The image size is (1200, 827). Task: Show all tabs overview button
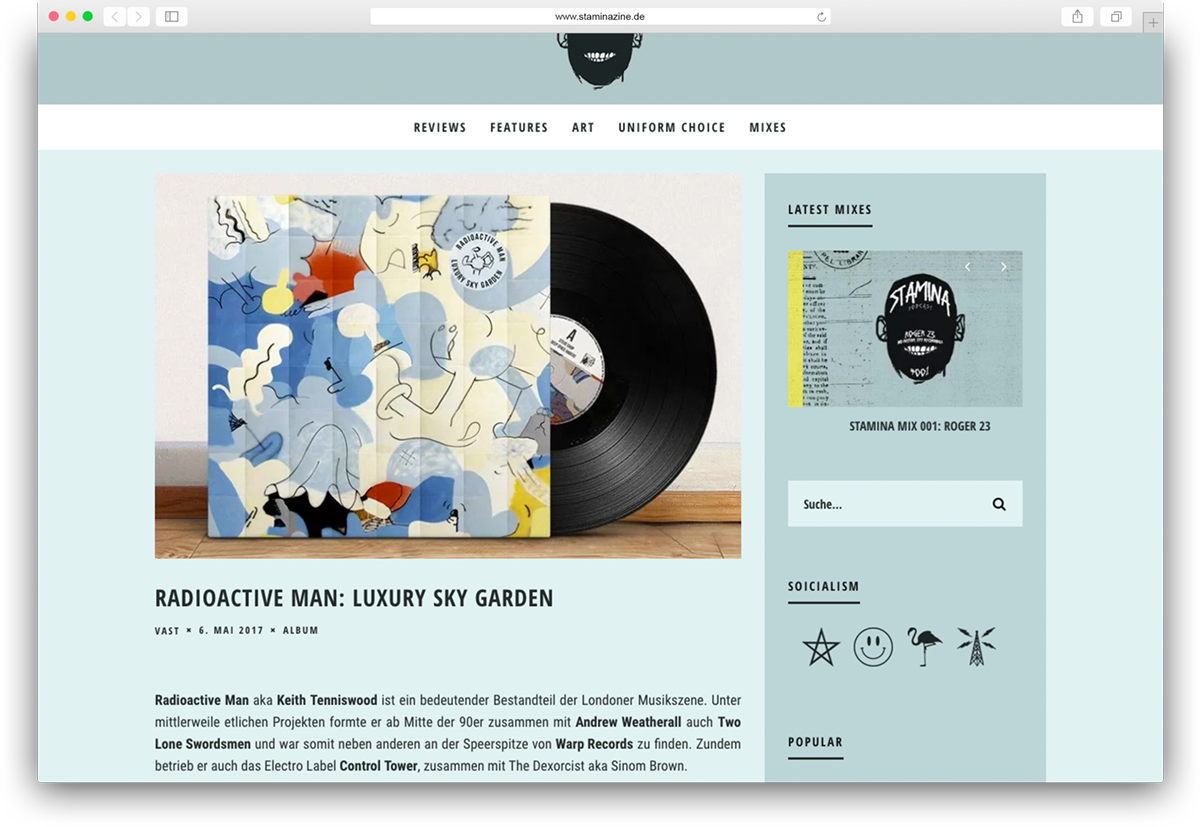point(1116,17)
